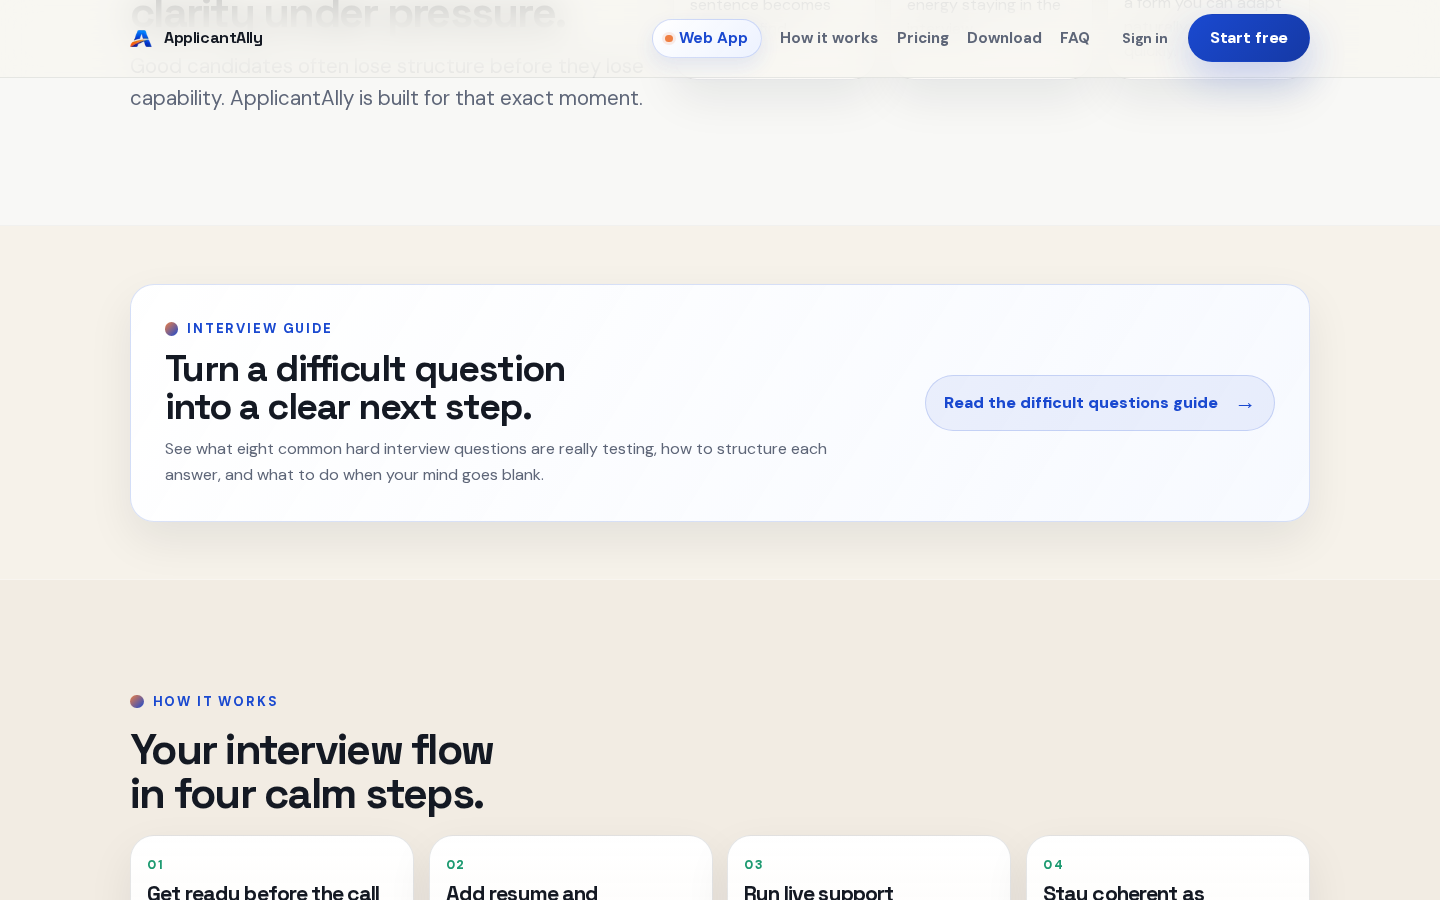
Task: Click heading Turn a difficult question
Action: pos(365,388)
